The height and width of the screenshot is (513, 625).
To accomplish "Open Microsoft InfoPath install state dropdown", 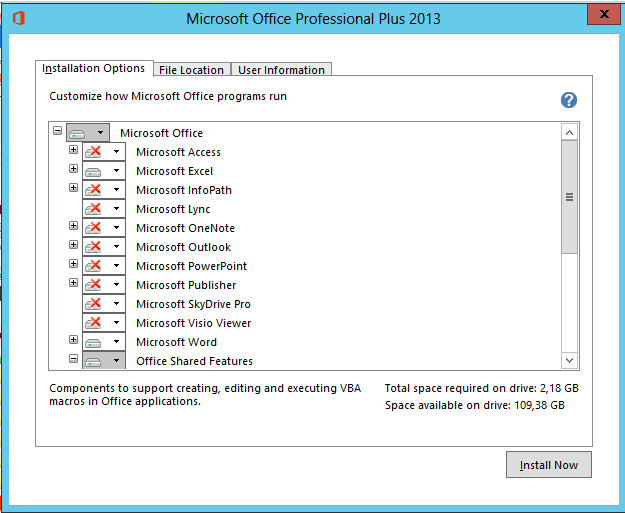I will point(104,190).
